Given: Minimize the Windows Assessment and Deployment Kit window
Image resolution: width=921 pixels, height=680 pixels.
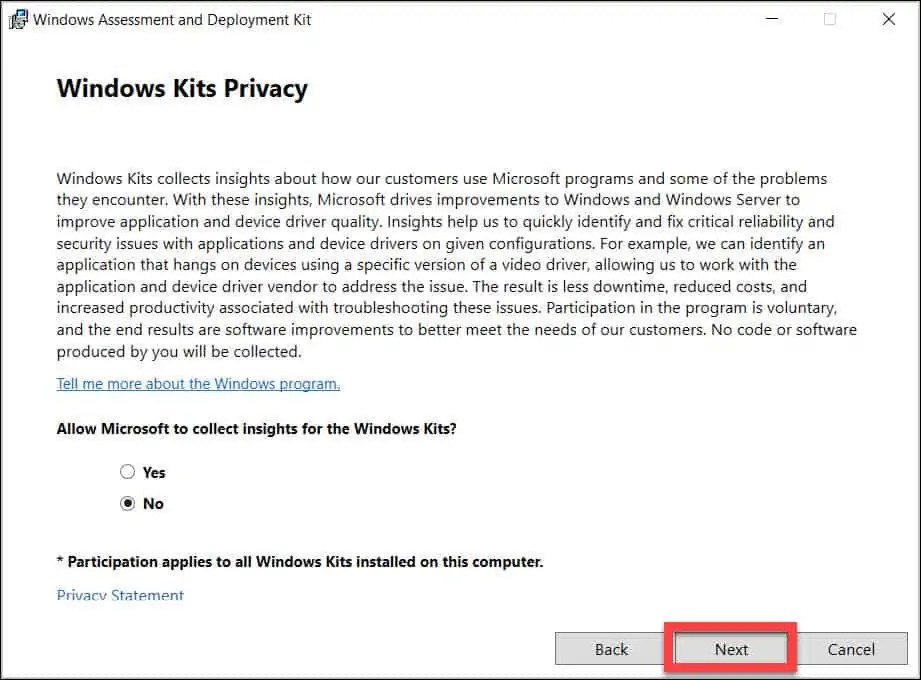Looking at the screenshot, I should point(772,18).
